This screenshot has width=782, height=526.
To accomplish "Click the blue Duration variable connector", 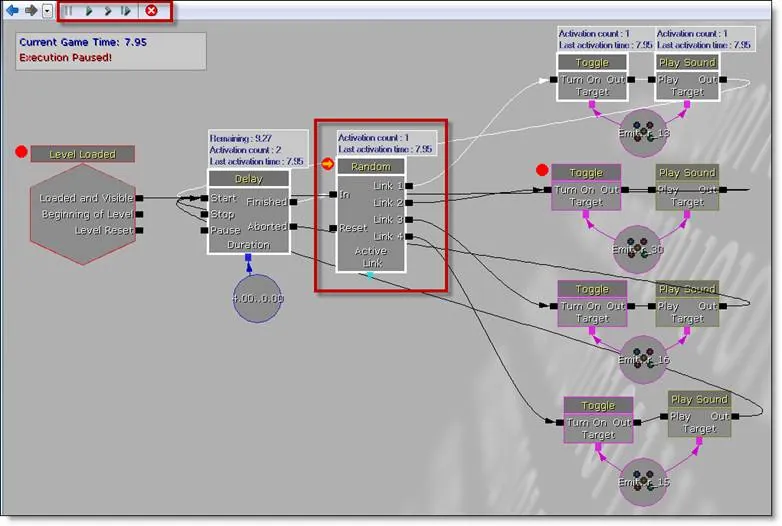I will (x=248, y=257).
